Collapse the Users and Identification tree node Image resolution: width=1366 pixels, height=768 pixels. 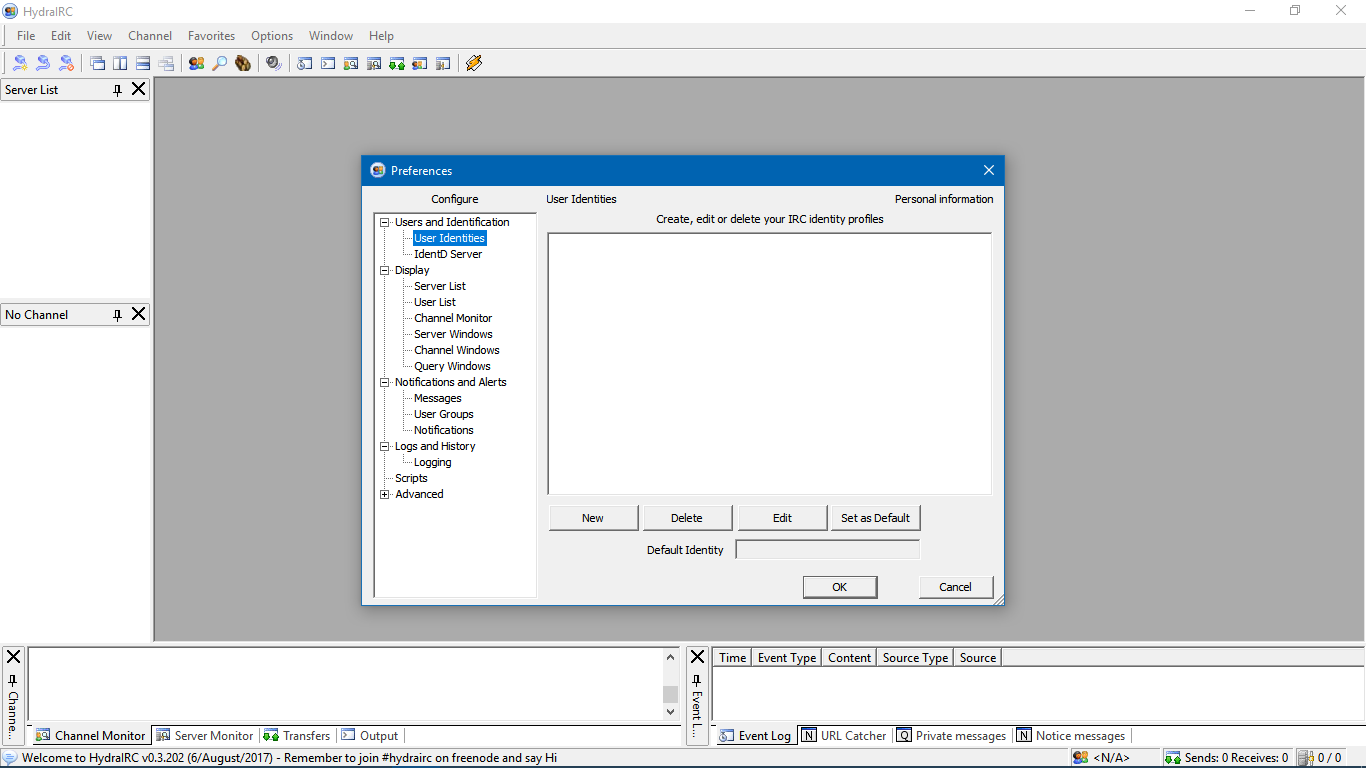pos(385,222)
